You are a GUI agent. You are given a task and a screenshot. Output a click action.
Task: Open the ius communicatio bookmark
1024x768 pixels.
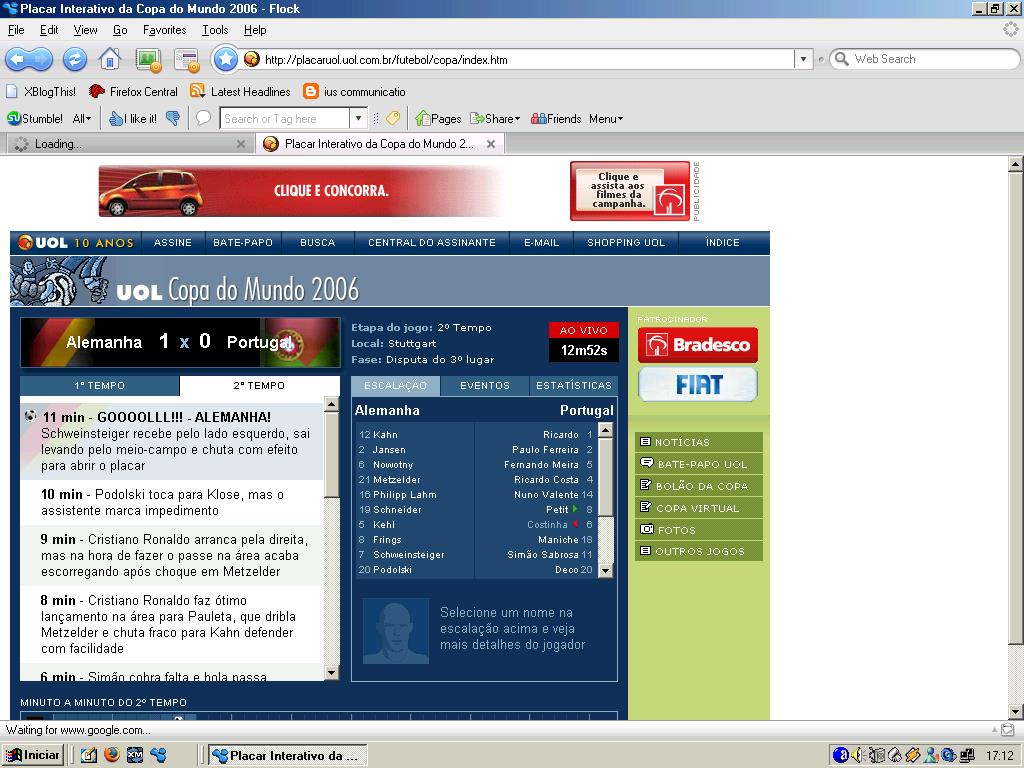[x=355, y=91]
